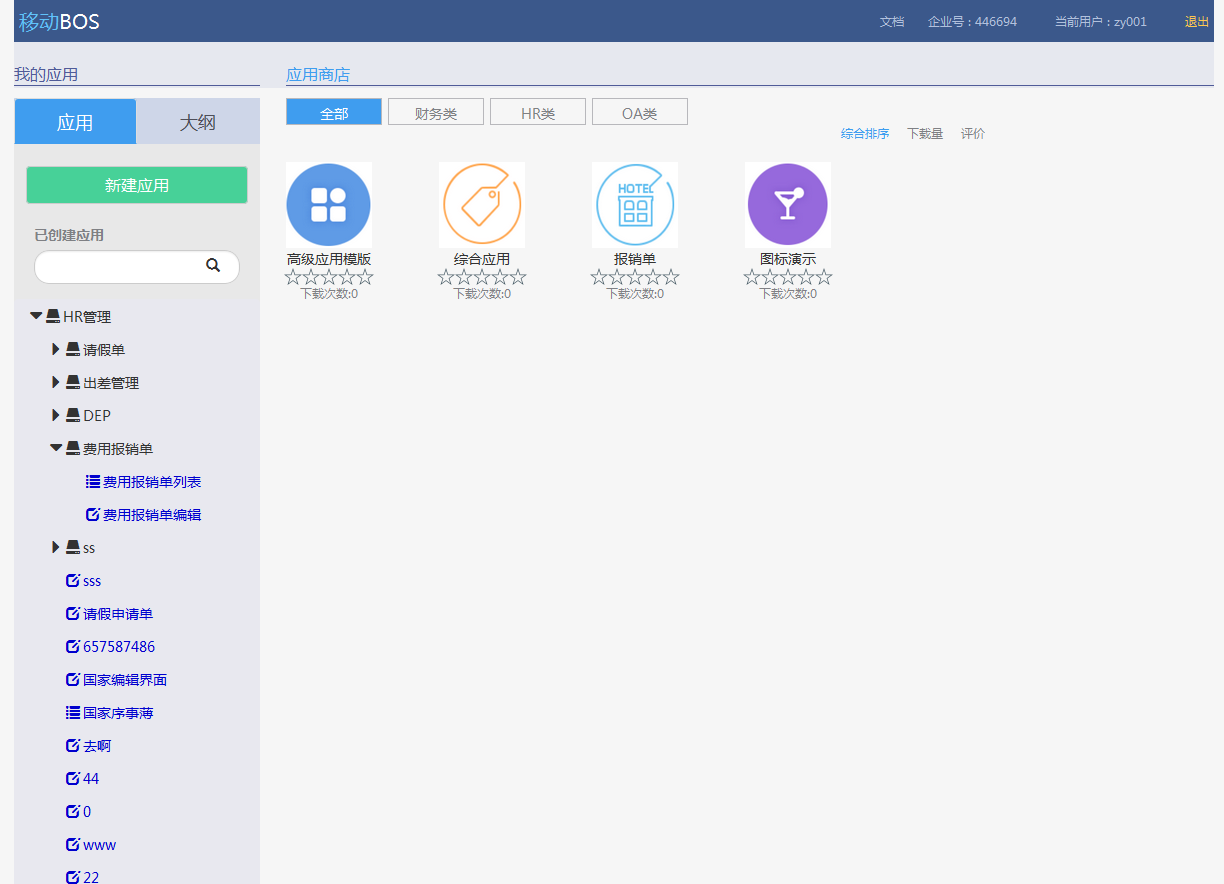Click the 退出 logout link
1224x884 pixels.
coord(1196,22)
